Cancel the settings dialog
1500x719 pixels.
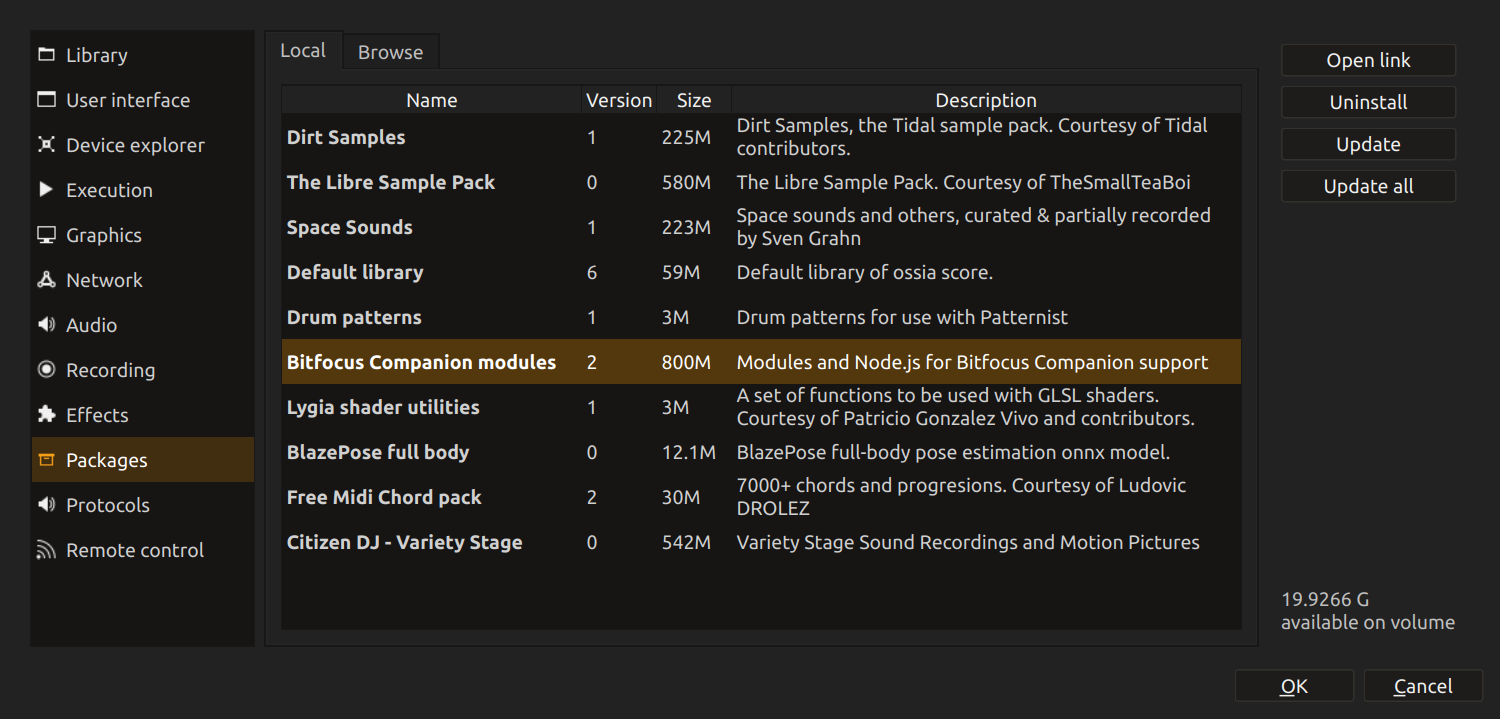pos(1422,686)
